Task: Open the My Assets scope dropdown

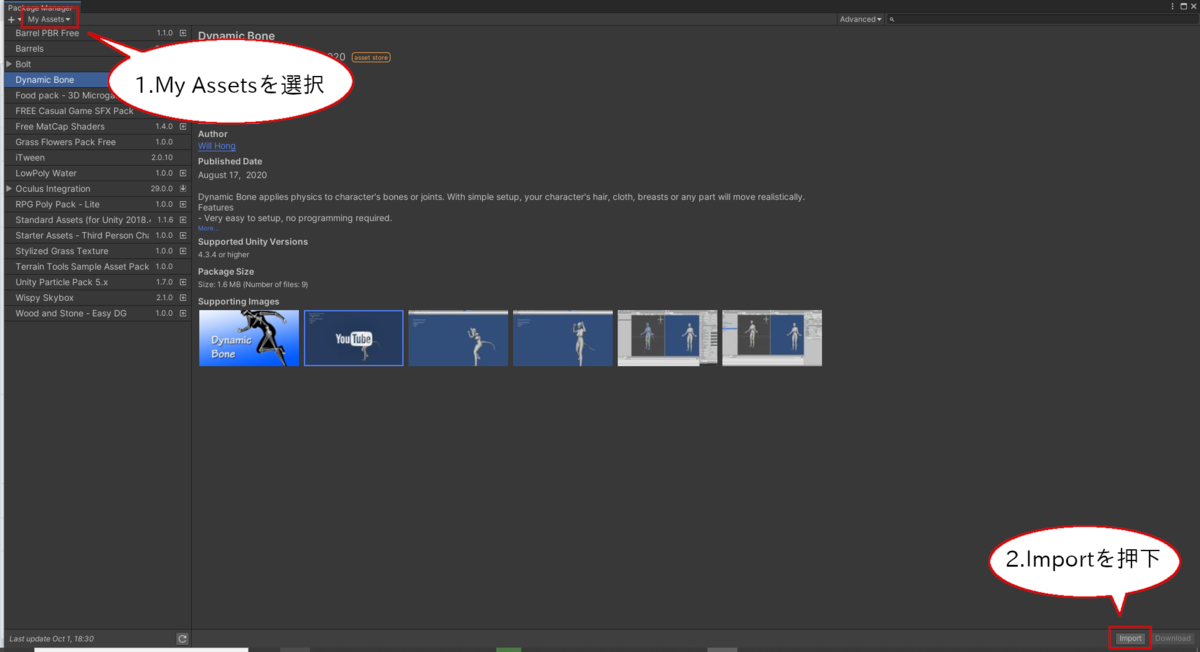Action: [48, 20]
